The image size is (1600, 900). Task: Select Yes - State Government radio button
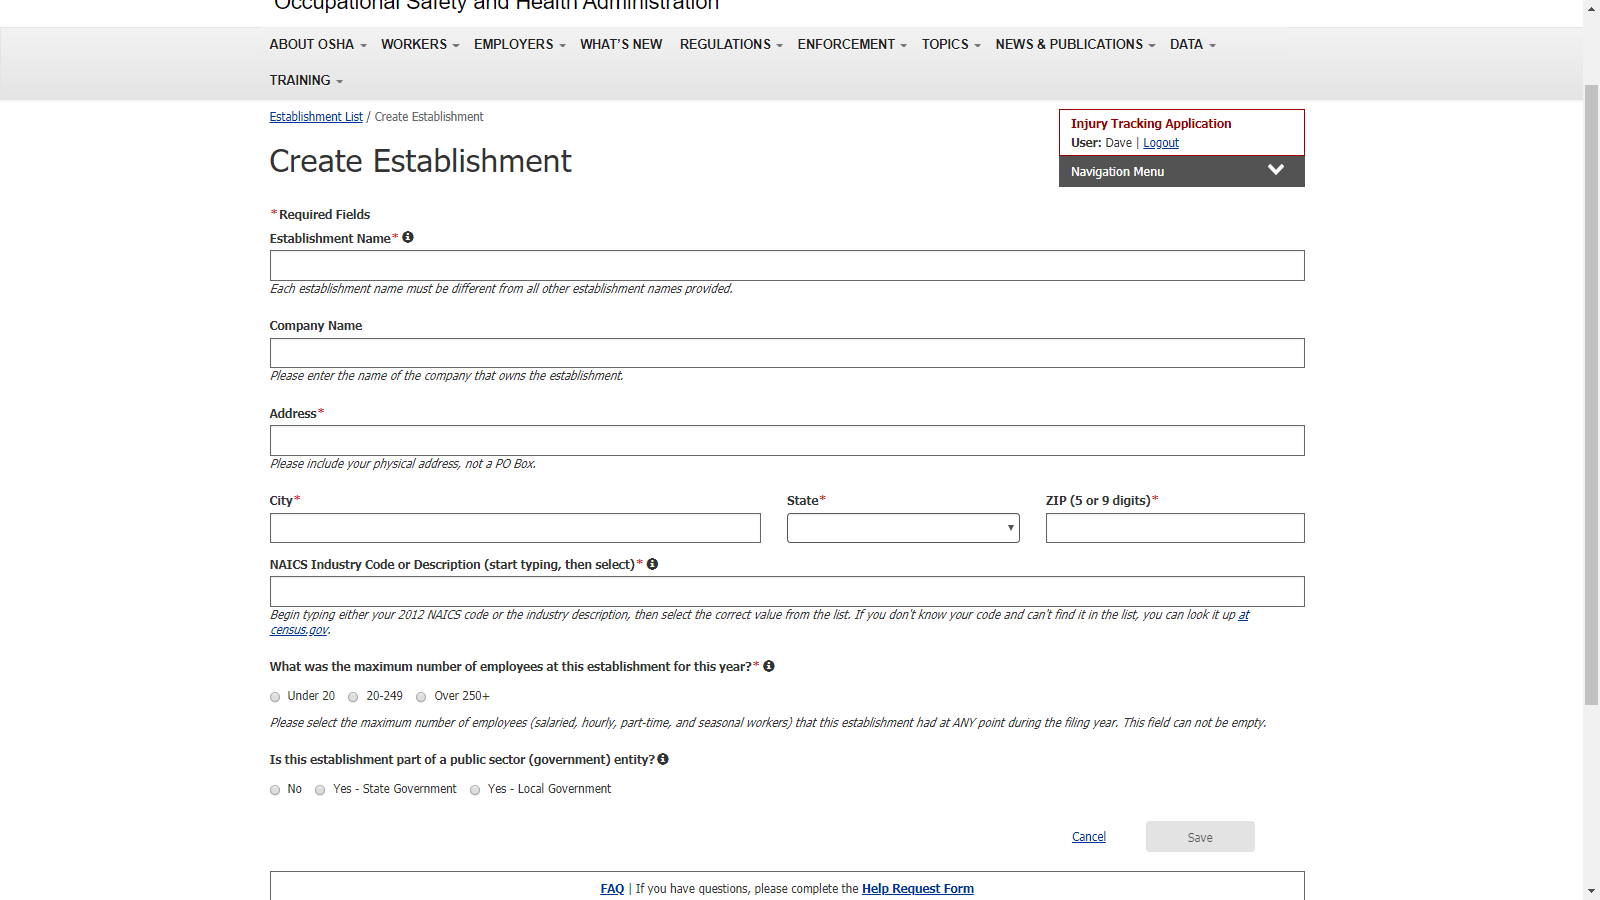[x=320, y=790]
